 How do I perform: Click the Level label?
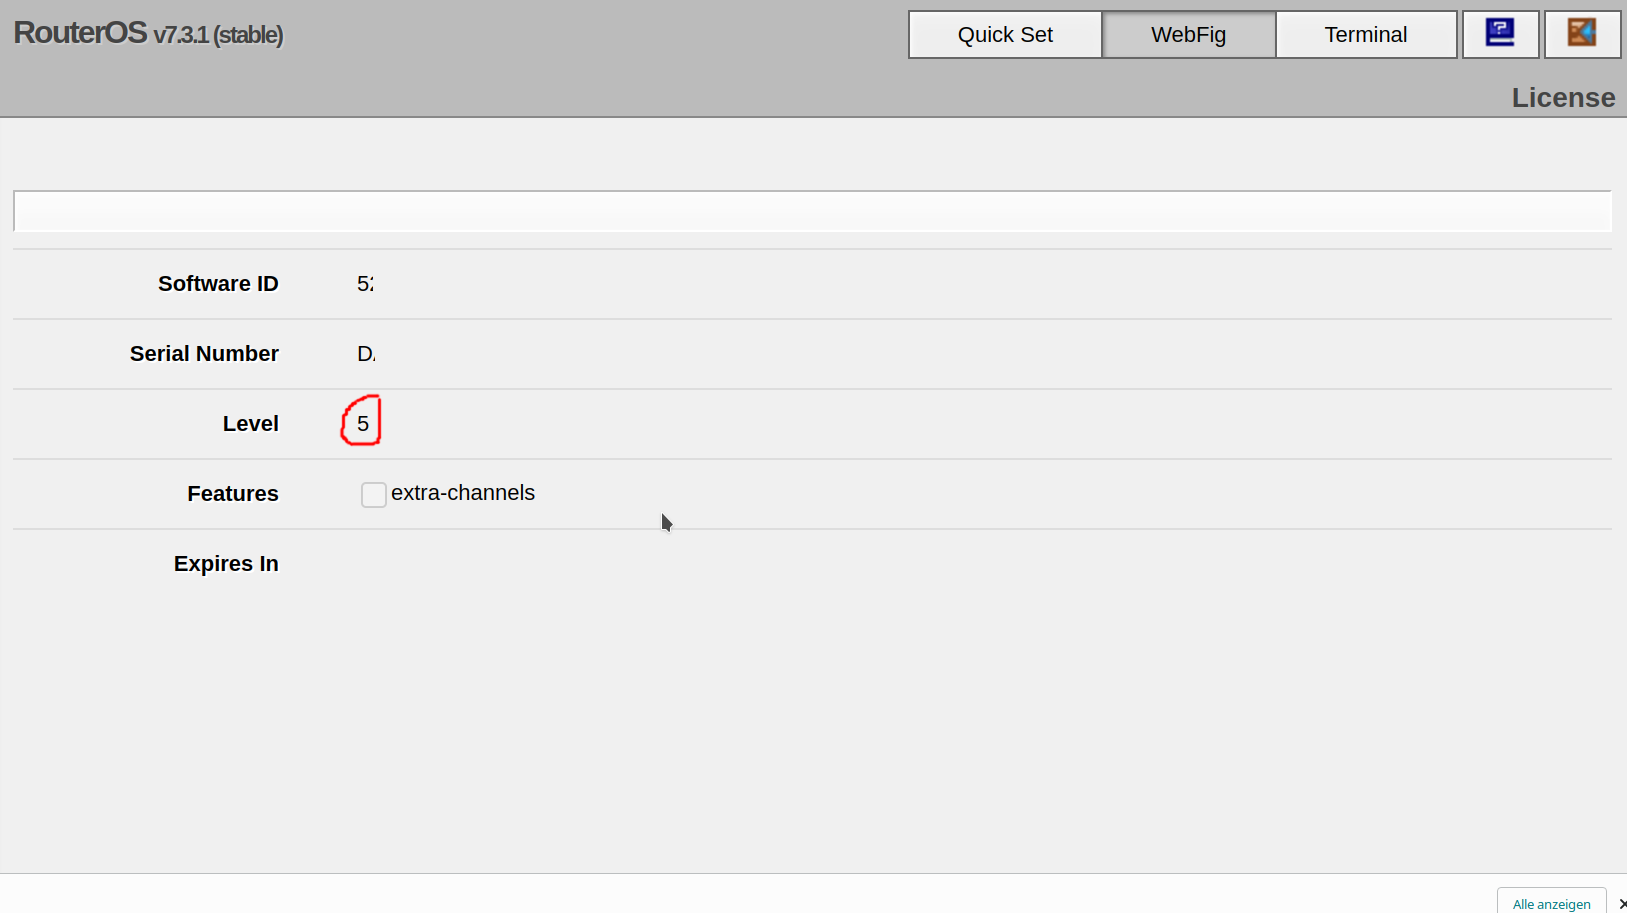pyautogui.click(x=251, y=424)
